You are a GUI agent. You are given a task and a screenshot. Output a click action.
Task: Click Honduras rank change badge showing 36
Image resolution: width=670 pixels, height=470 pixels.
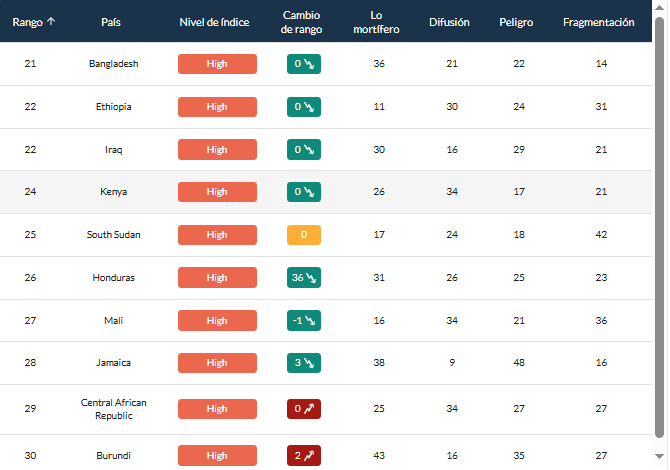[303, 278]
